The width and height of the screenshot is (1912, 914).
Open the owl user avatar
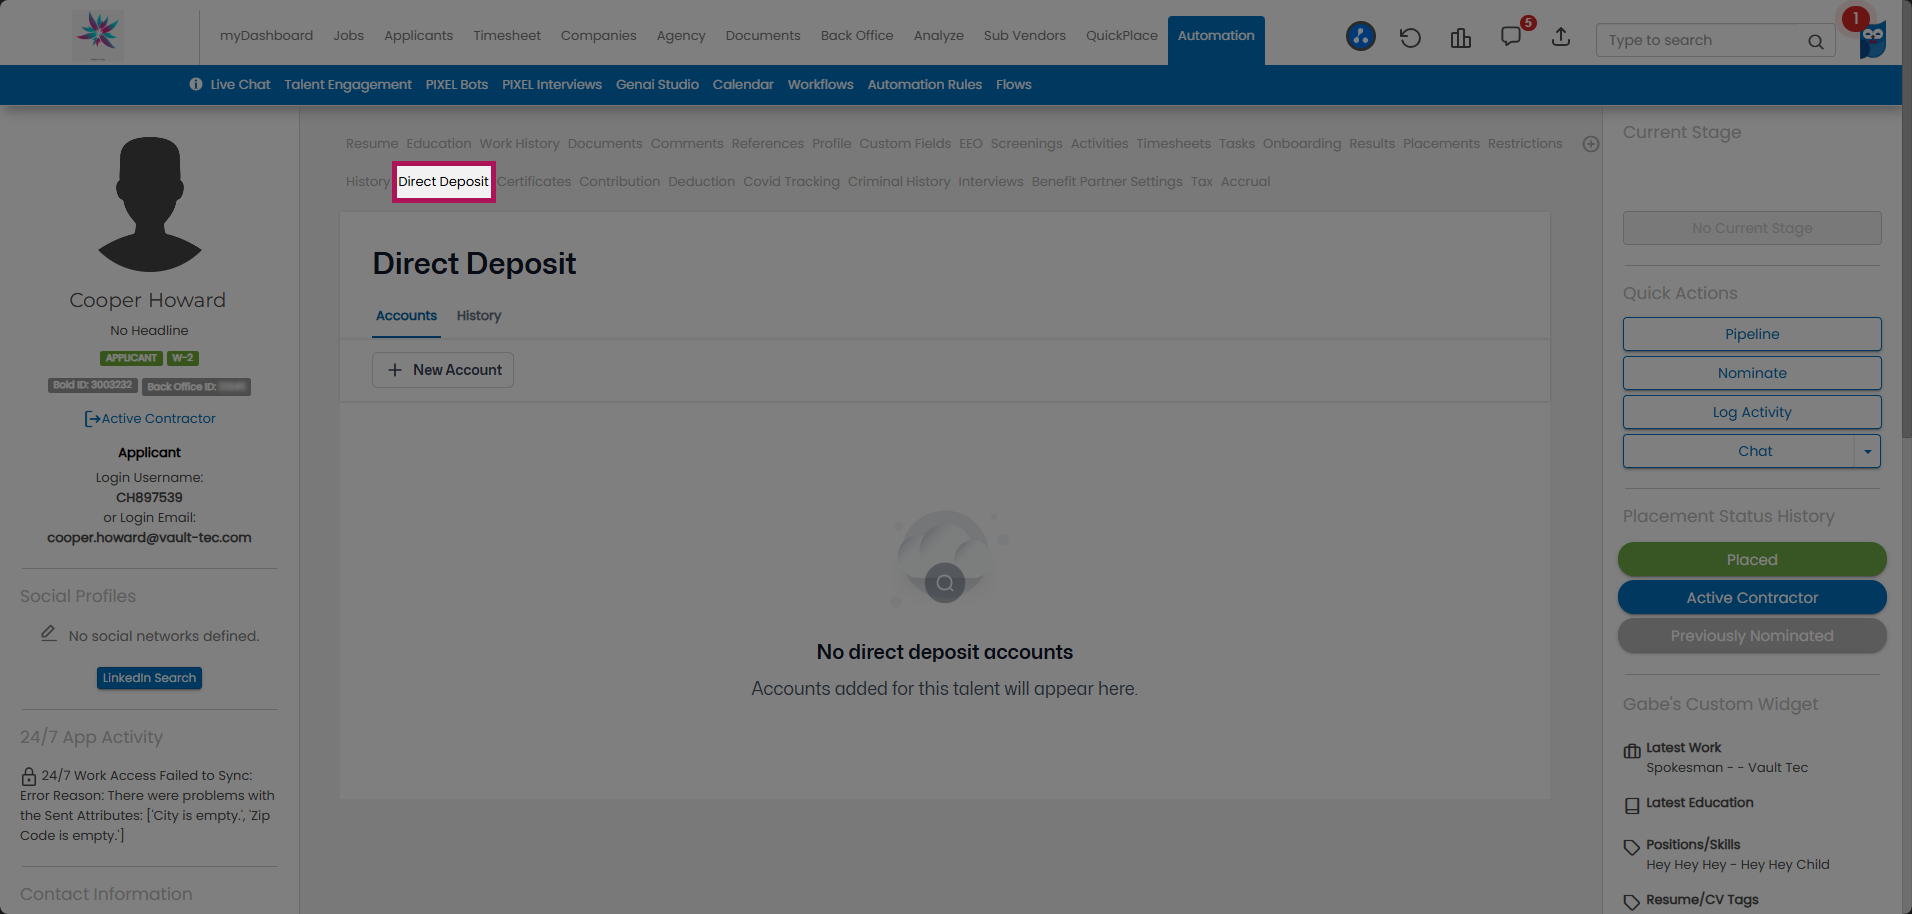point(1872,38)
